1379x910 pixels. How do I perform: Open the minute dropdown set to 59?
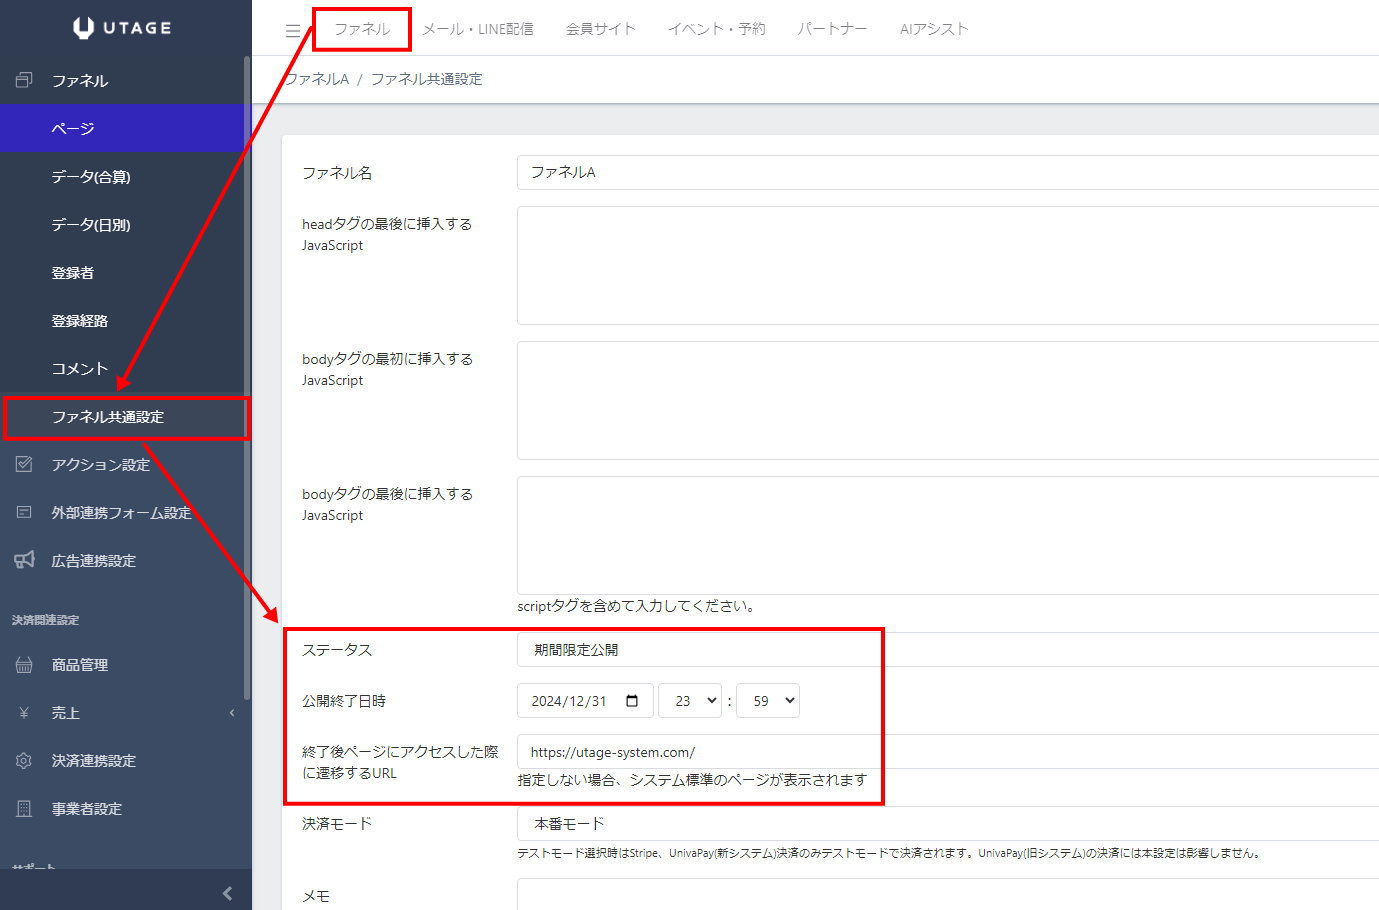tap(768, 700)
